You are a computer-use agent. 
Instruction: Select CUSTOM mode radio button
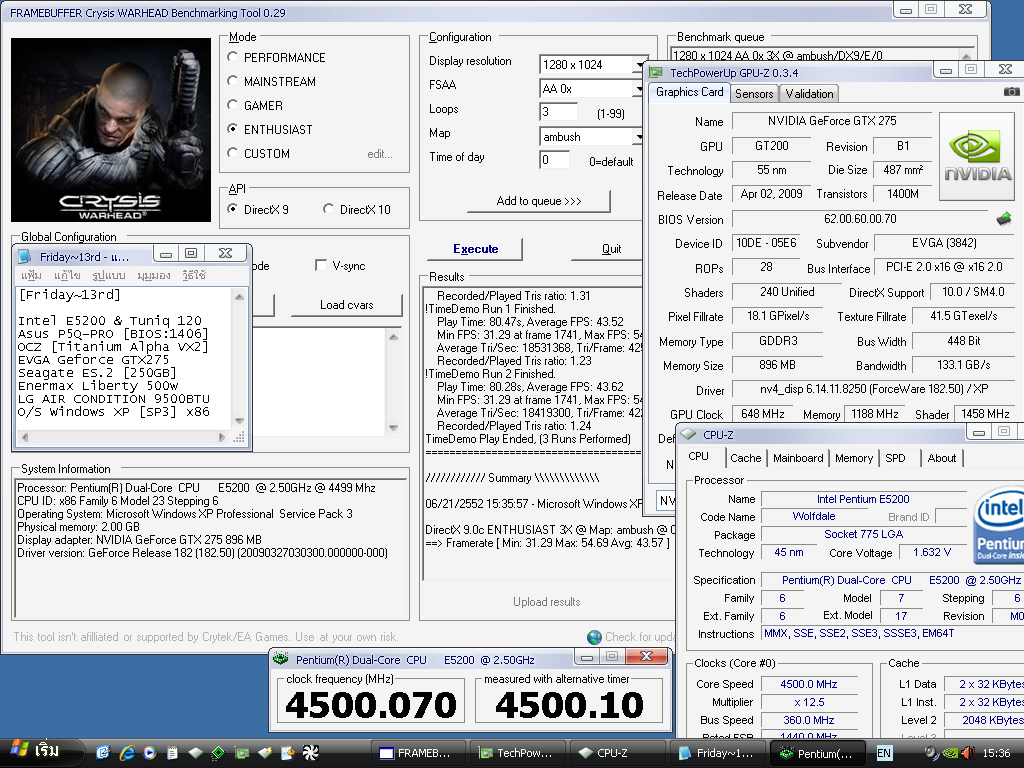click(x=232, y=153)
